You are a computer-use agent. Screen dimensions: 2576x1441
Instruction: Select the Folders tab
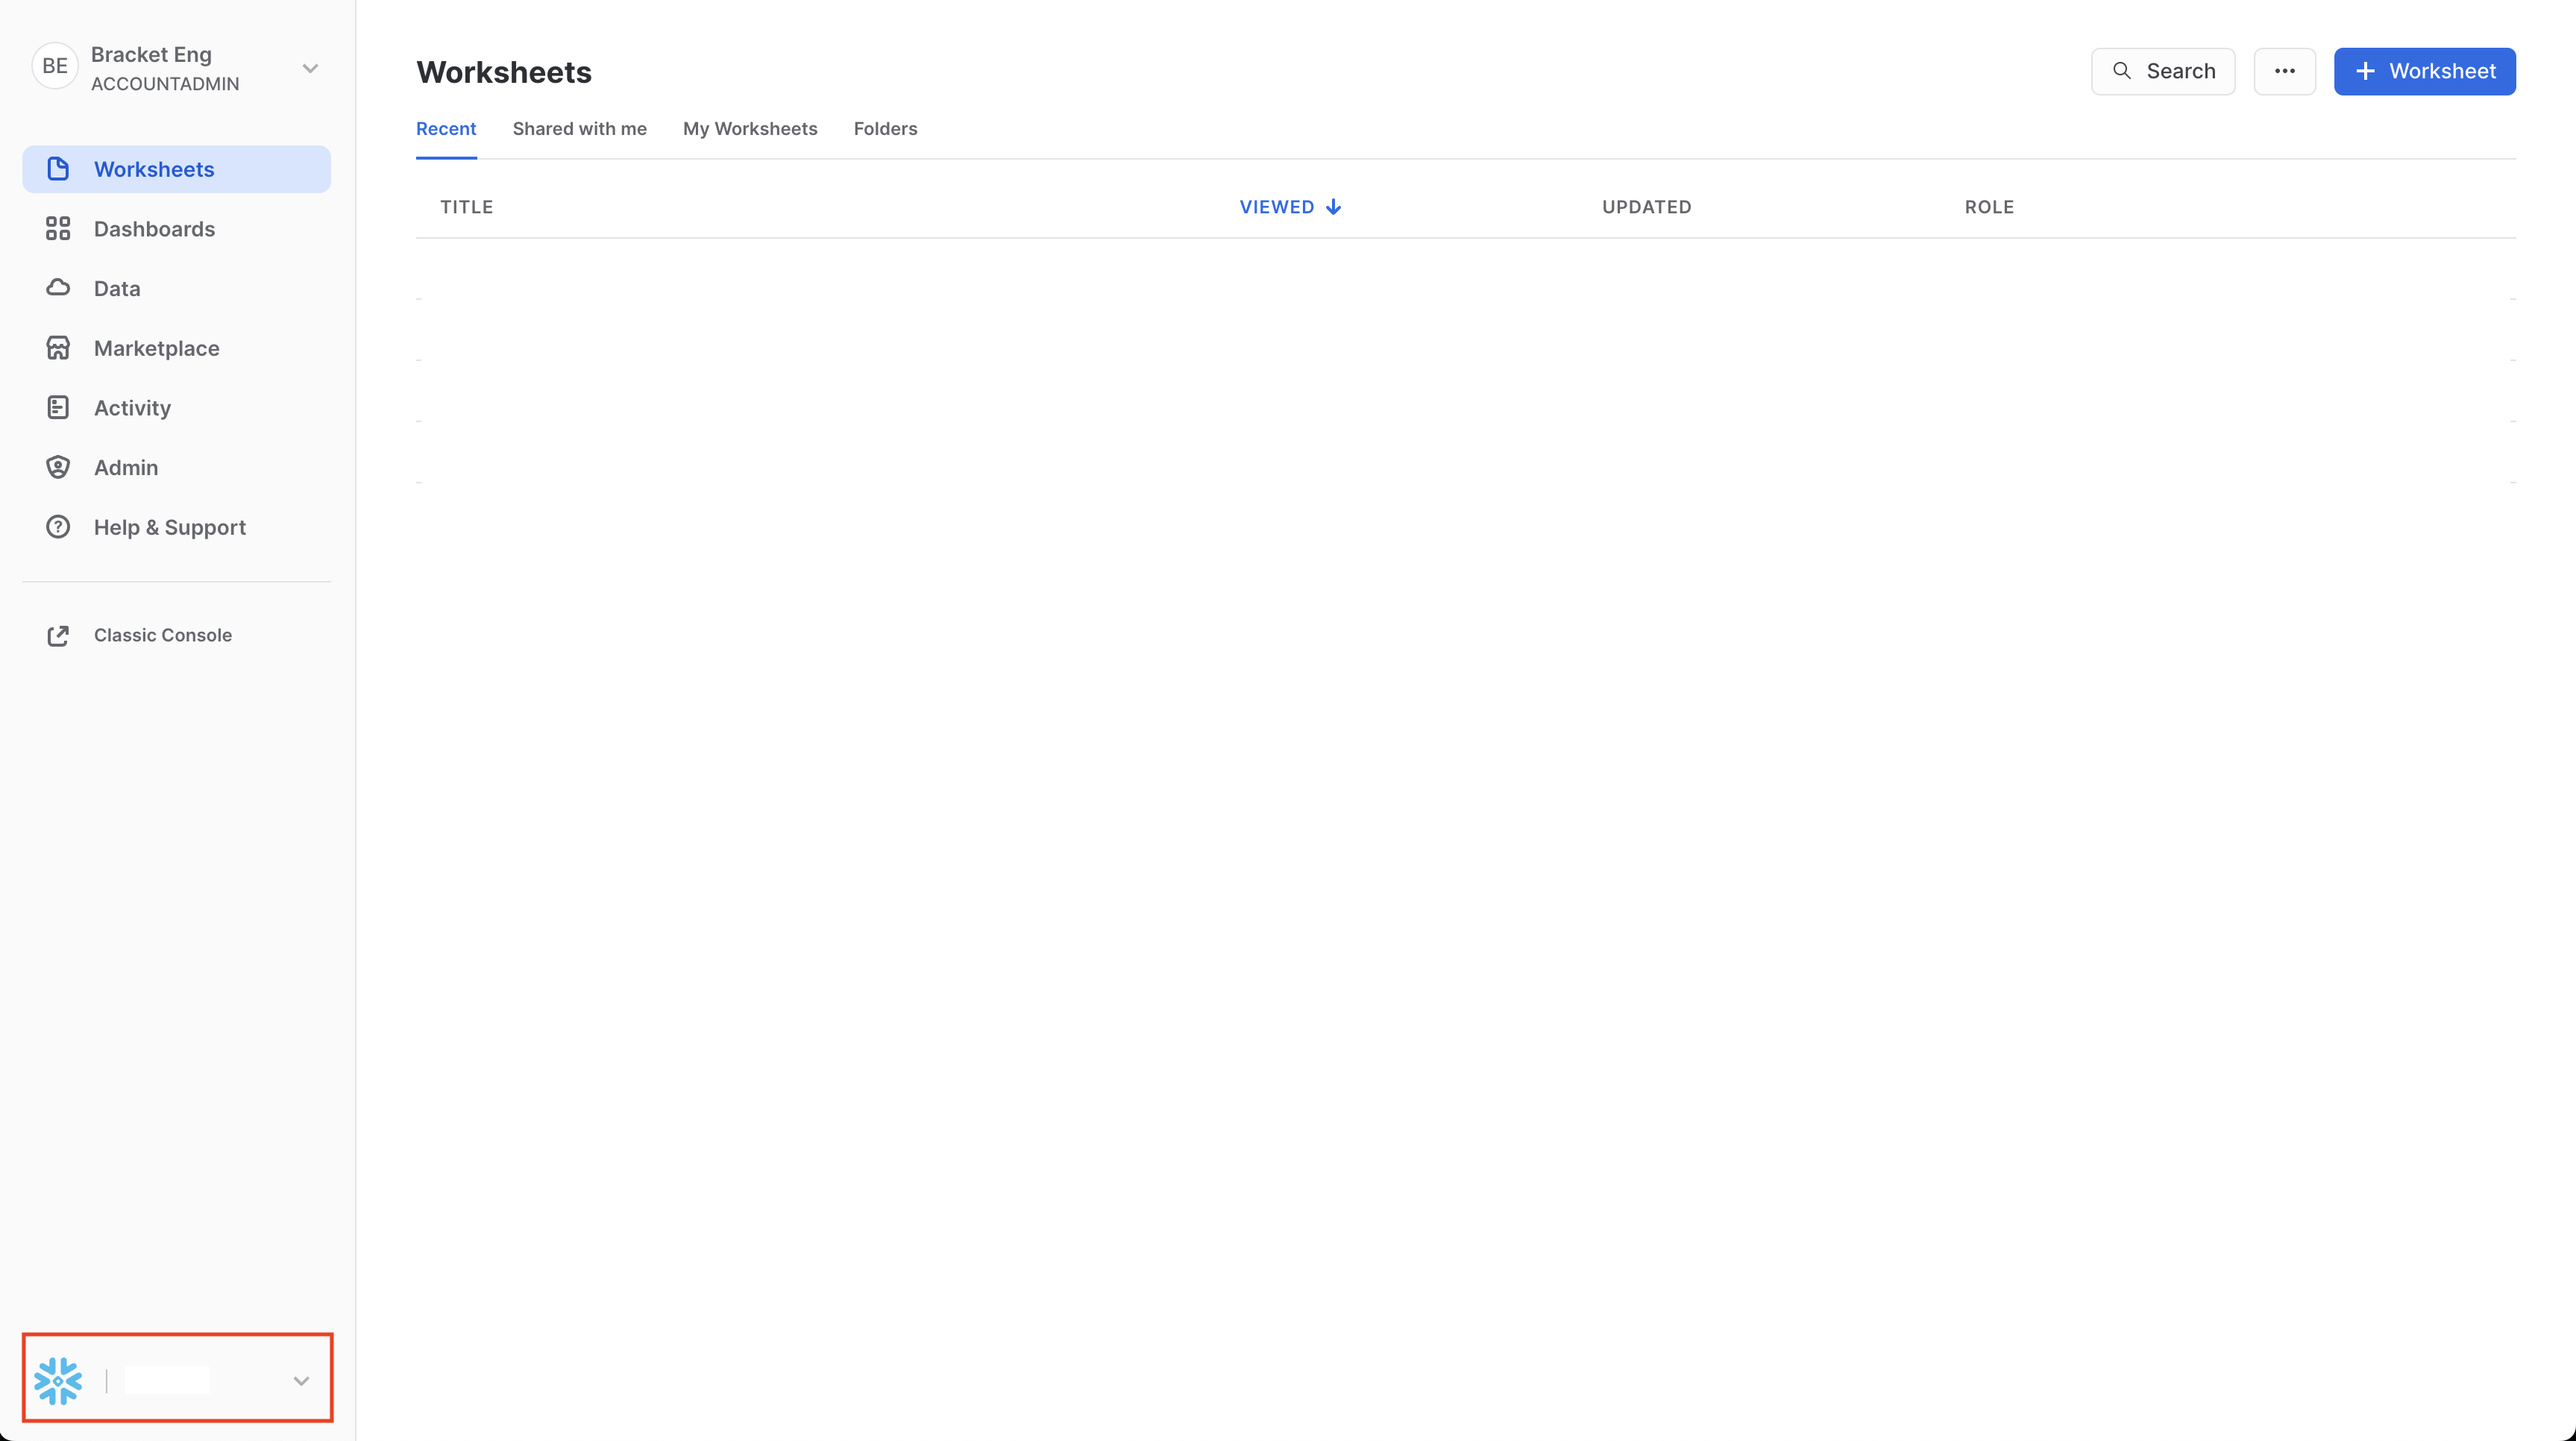click(885, 129)
